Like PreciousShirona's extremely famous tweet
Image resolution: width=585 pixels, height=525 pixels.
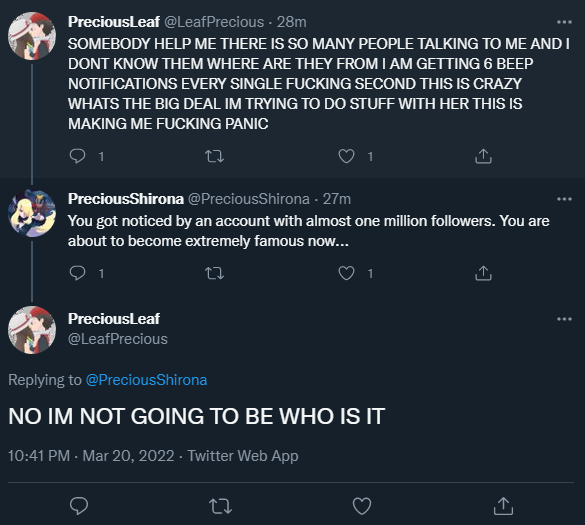coord(346,273)
